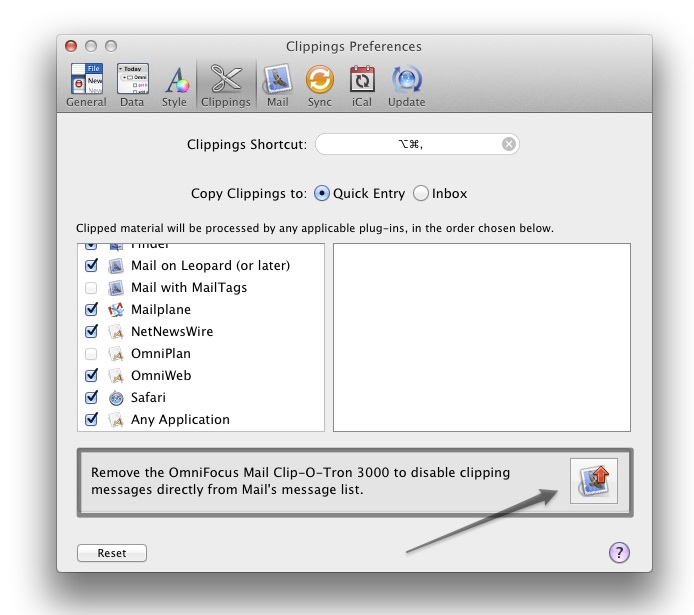Screen dimensions: 694x615
Task: Enable the Mail with MailTags checkbox
Action: pyautogui.click(x=92, y=288)
